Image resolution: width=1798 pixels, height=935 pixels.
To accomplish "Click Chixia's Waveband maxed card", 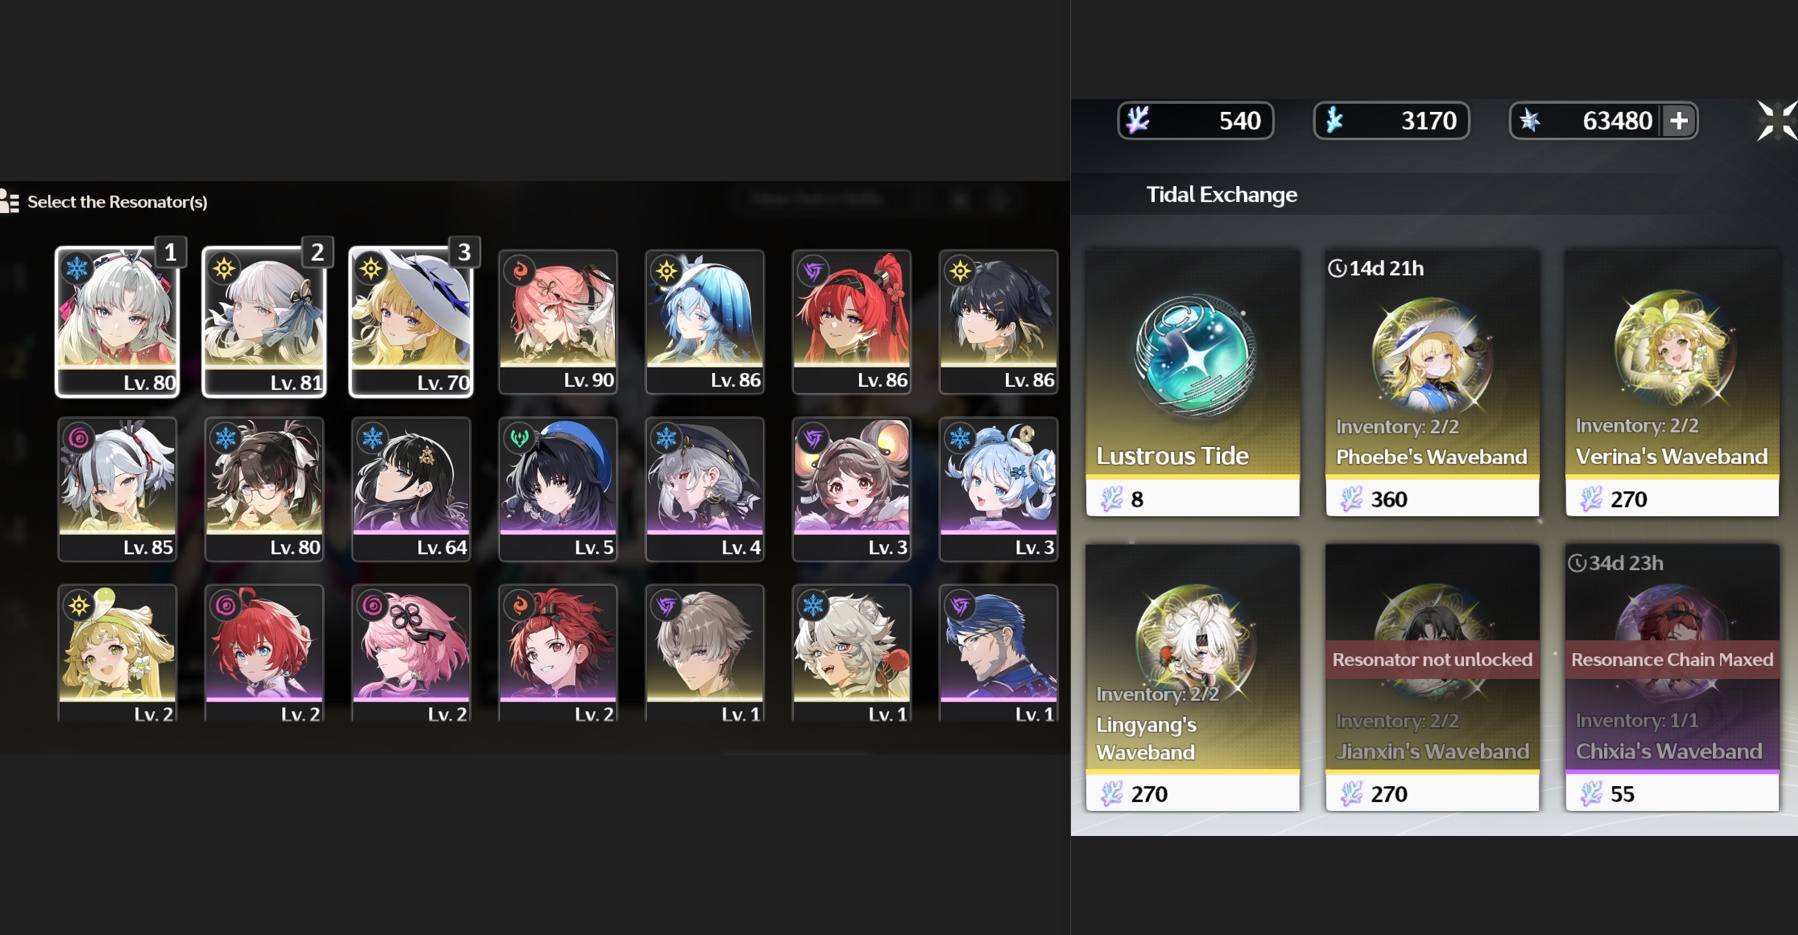I will click(x=1672, y=677).
